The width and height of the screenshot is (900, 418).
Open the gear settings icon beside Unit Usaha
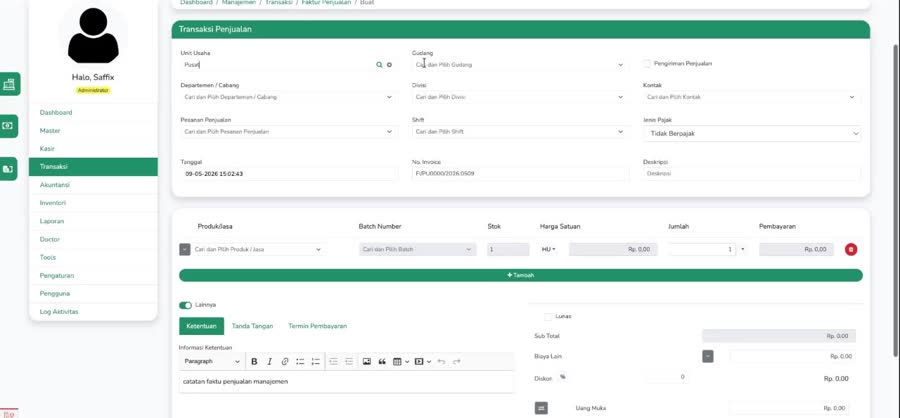click(x=389, y=65)
